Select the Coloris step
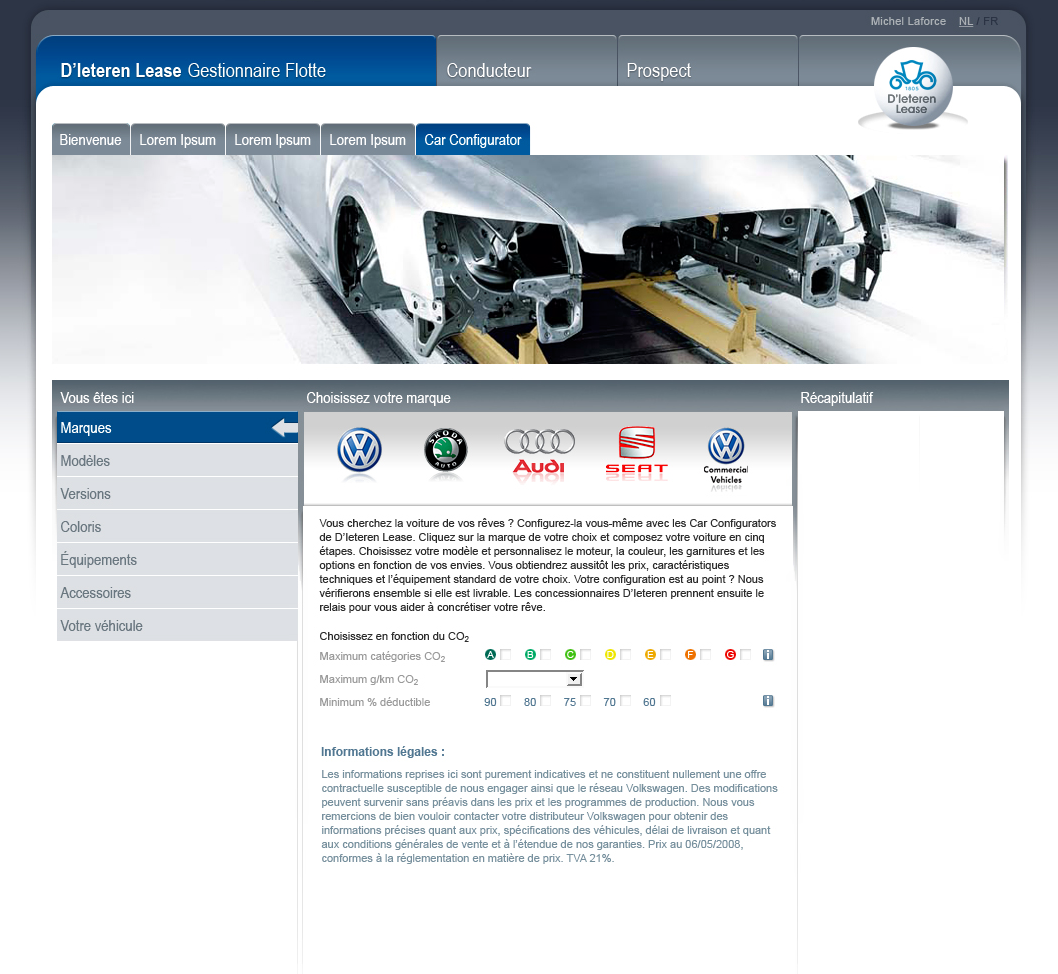 click(x=177, y=527)
